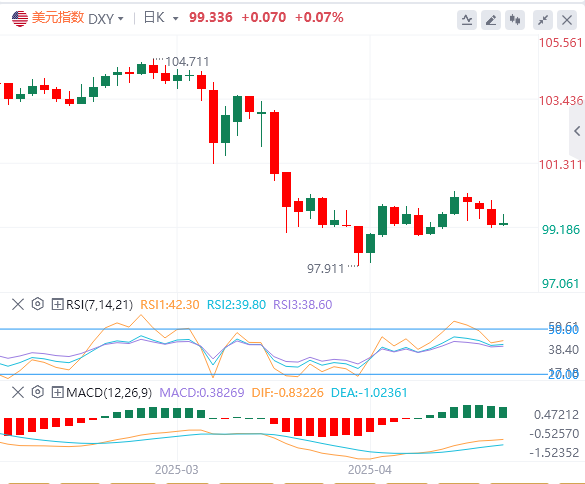This screenshot has width=585, height=484.
Task: Open MACD indicator settings gear
Action: coord(37,392)
